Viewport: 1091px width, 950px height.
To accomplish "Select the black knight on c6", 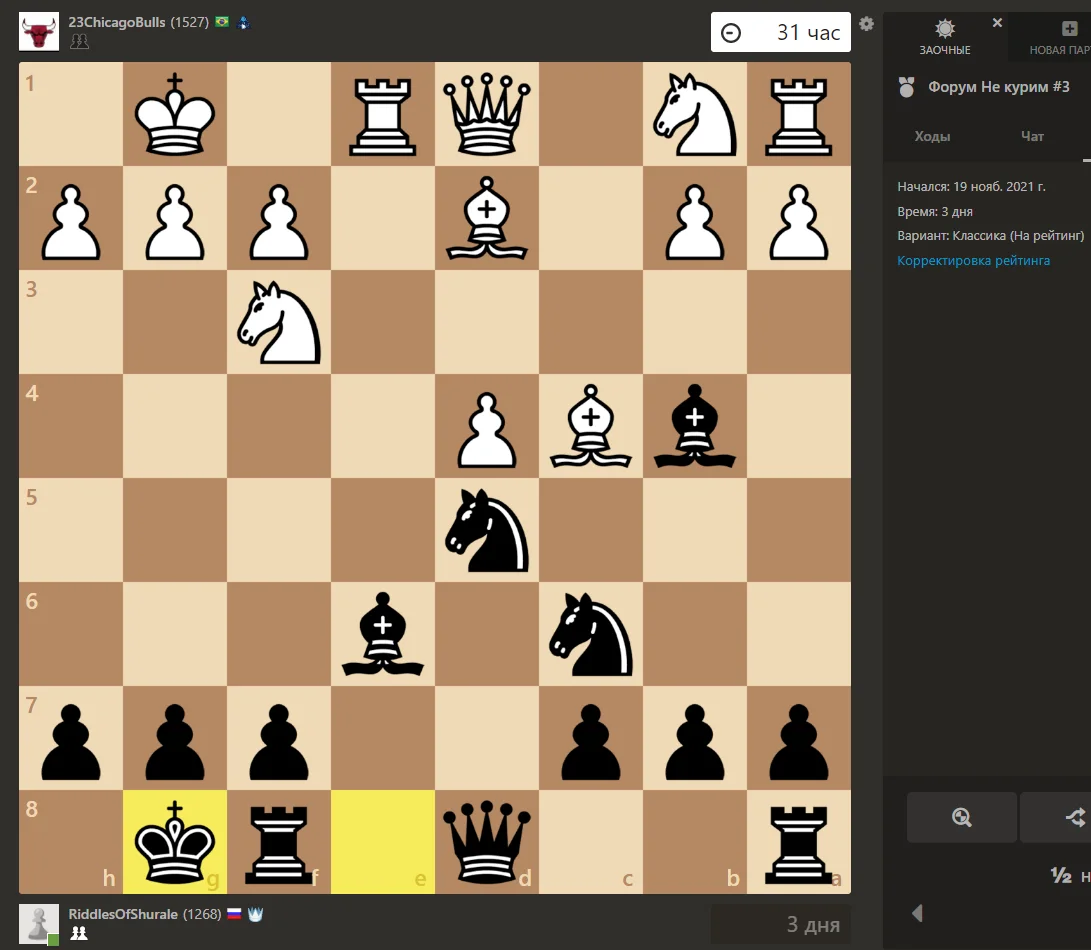I will pos(591,634).
